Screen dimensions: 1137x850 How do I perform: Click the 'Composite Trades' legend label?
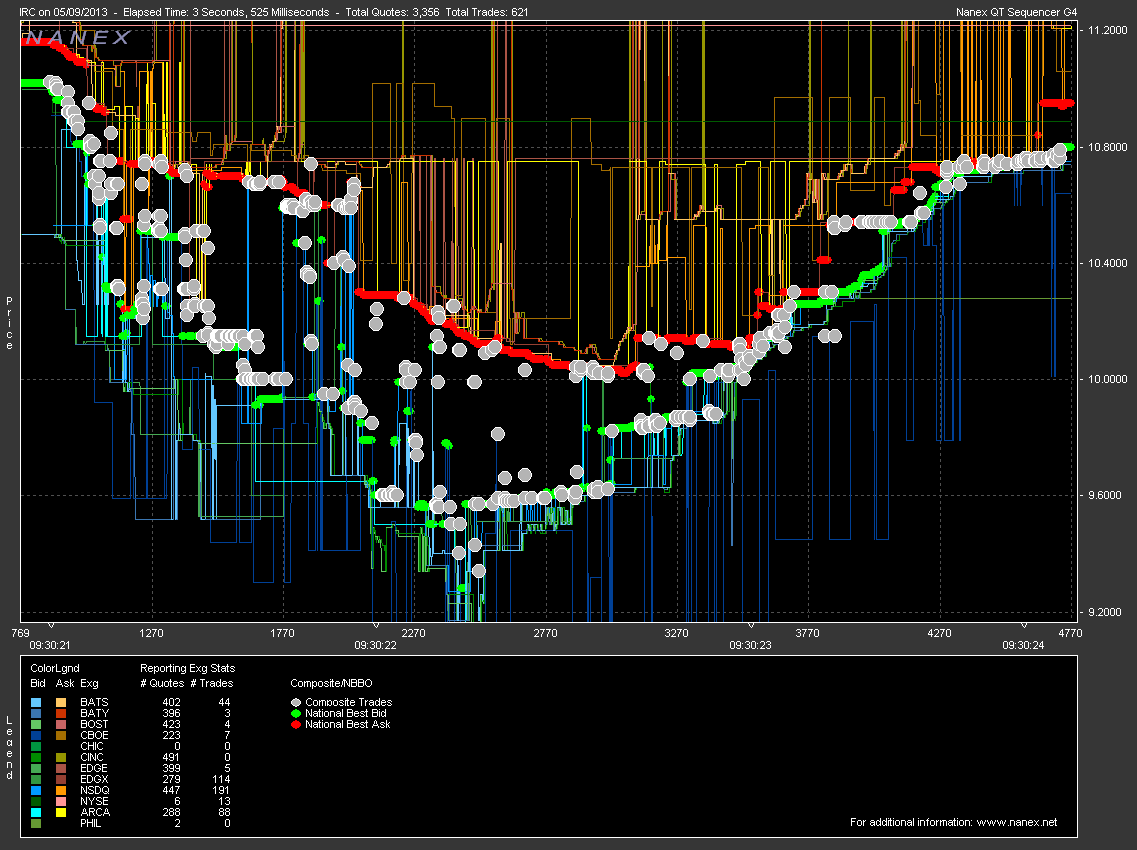[349, 702]
